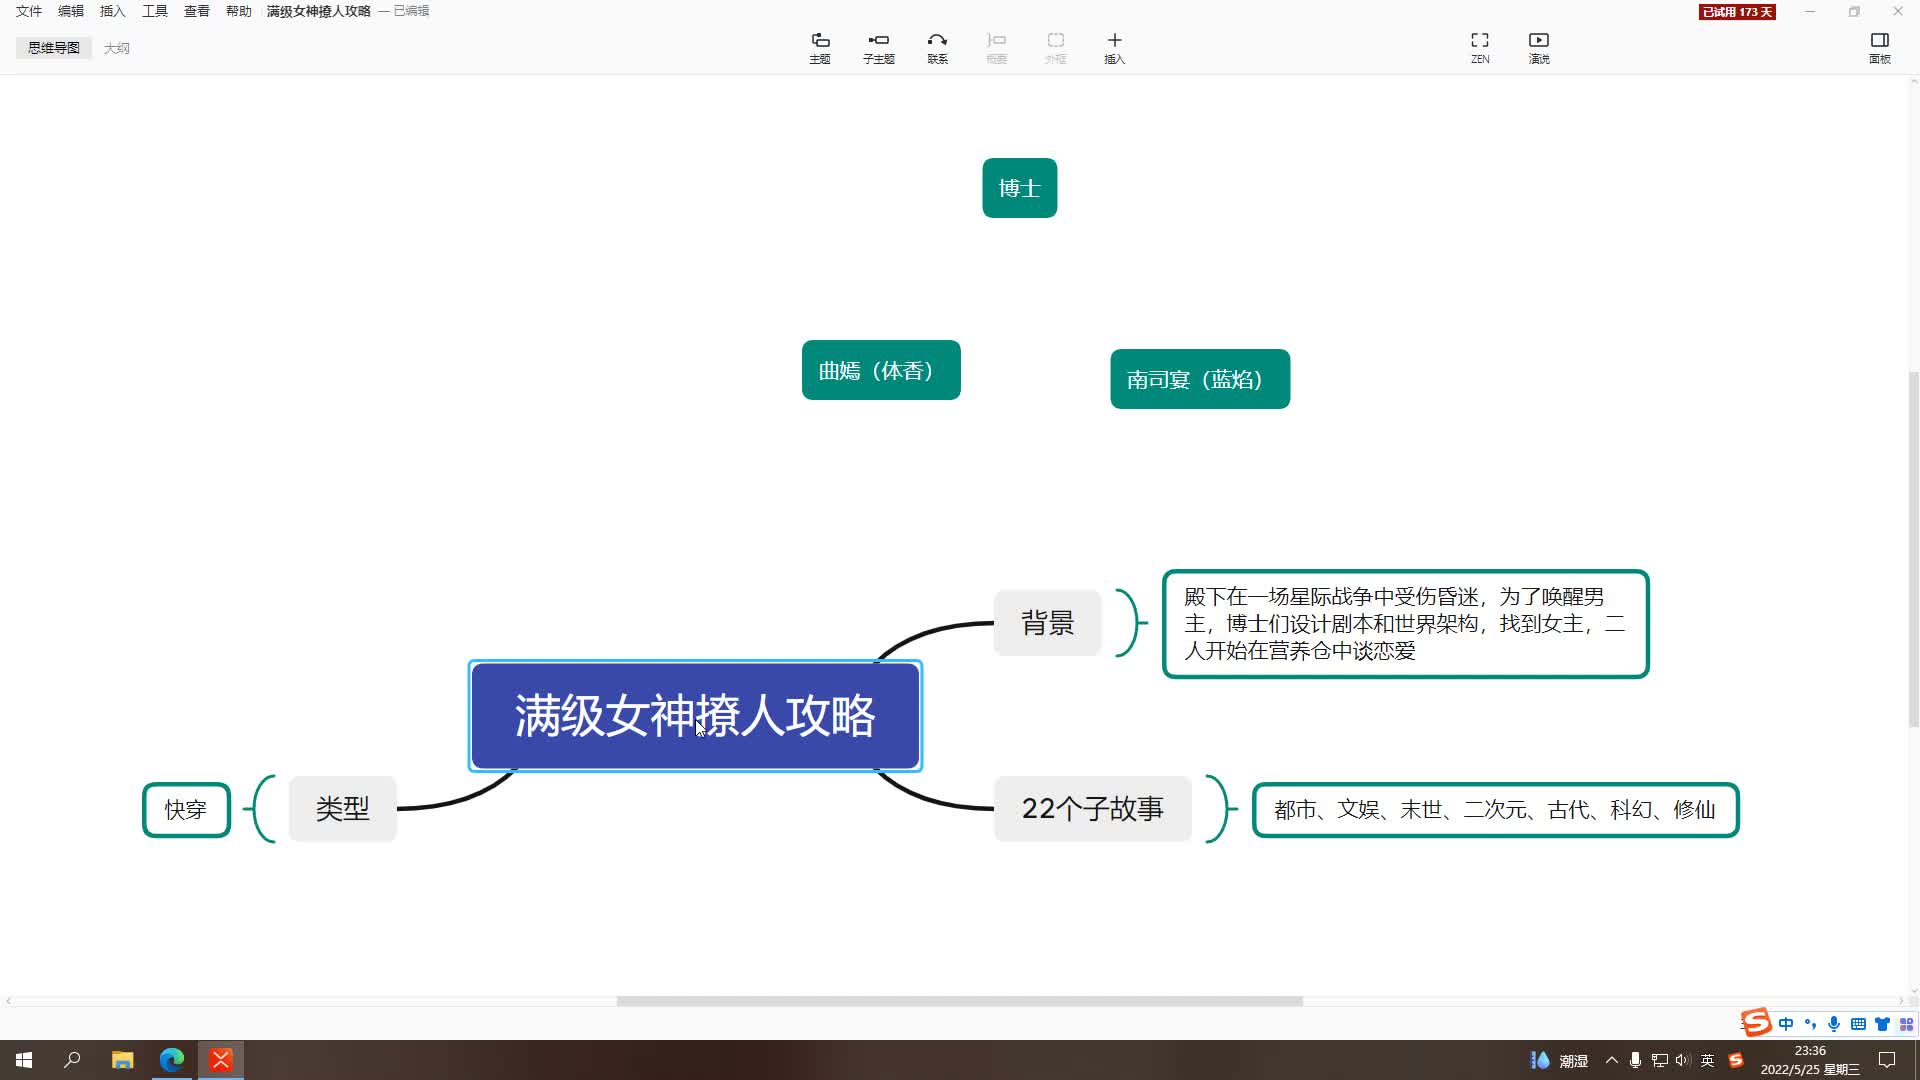Image resolution: width=1920 pixels, height=1080 pixels.
Task: Click the taskbar microphone tray icon
Action: (1635, 1060)
